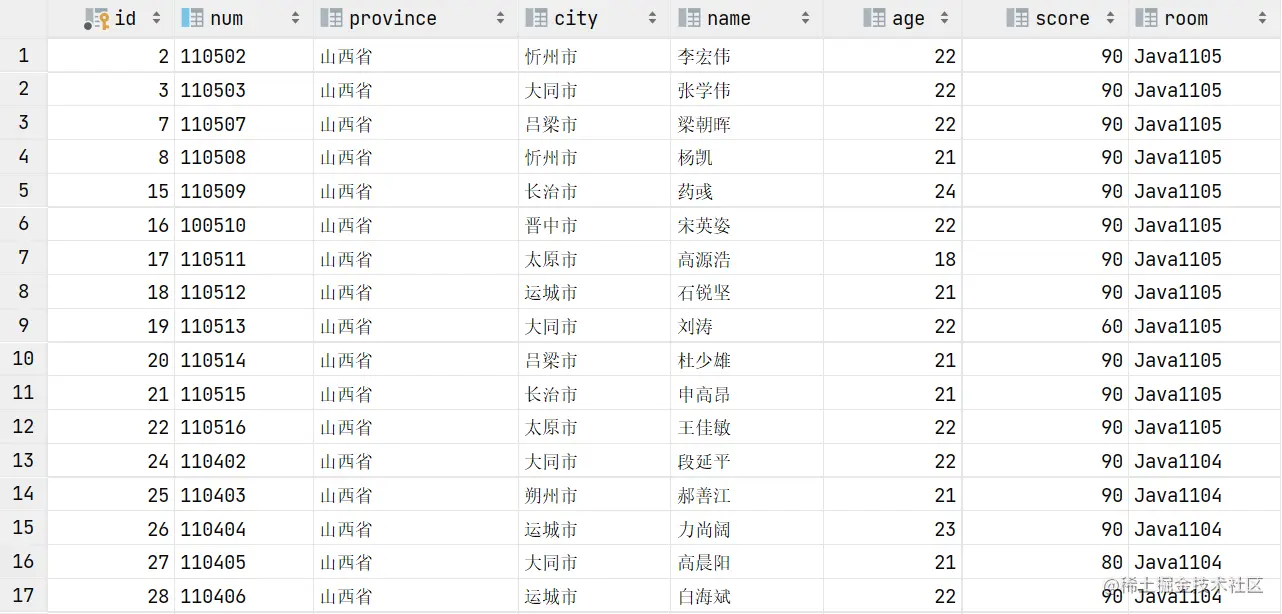Toggle the sort arrows on the id column
The height and width of the screenshot is (614, 1282).
click(x=156, y=18)
